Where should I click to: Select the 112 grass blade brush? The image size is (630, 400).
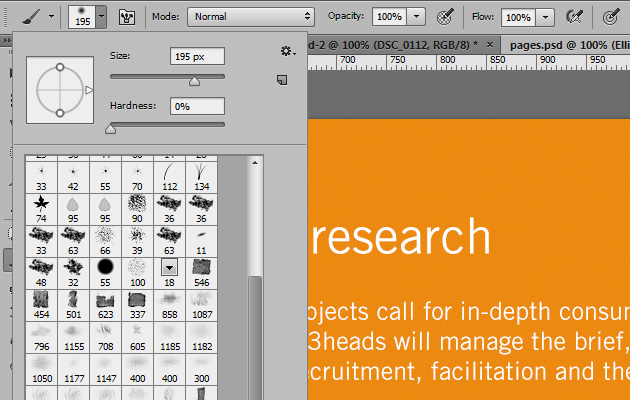coord(170,178)
